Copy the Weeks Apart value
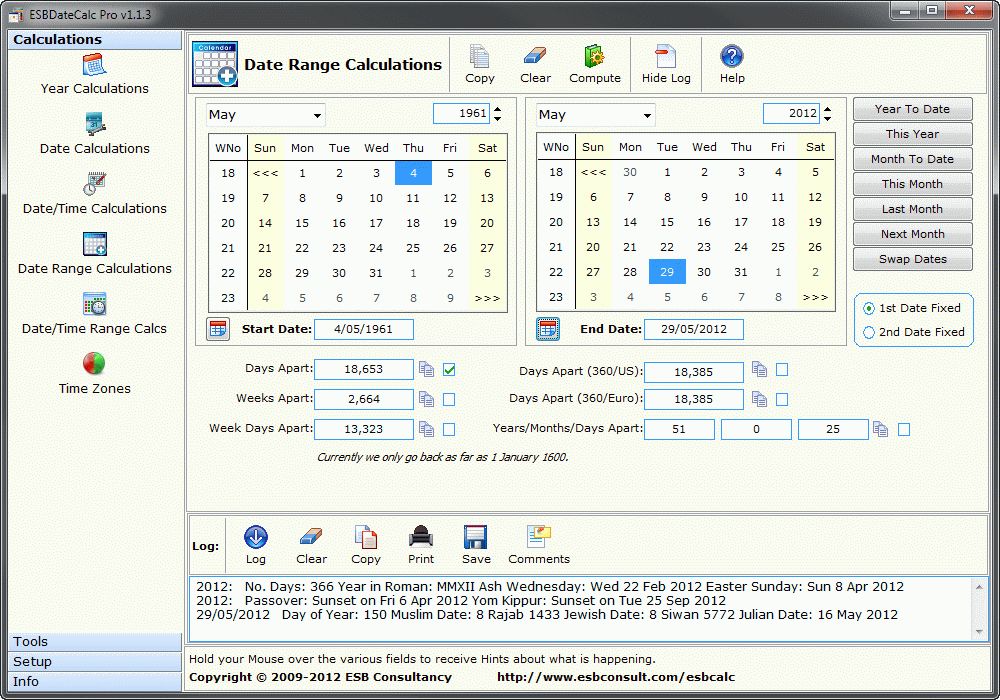 427,400
